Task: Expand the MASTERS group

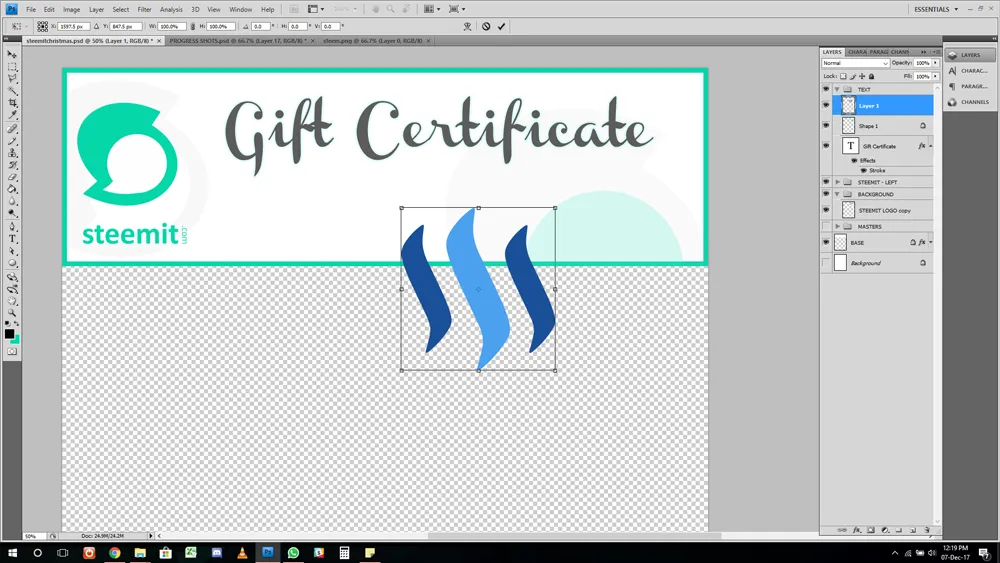Action: click(x=837, y=226)
